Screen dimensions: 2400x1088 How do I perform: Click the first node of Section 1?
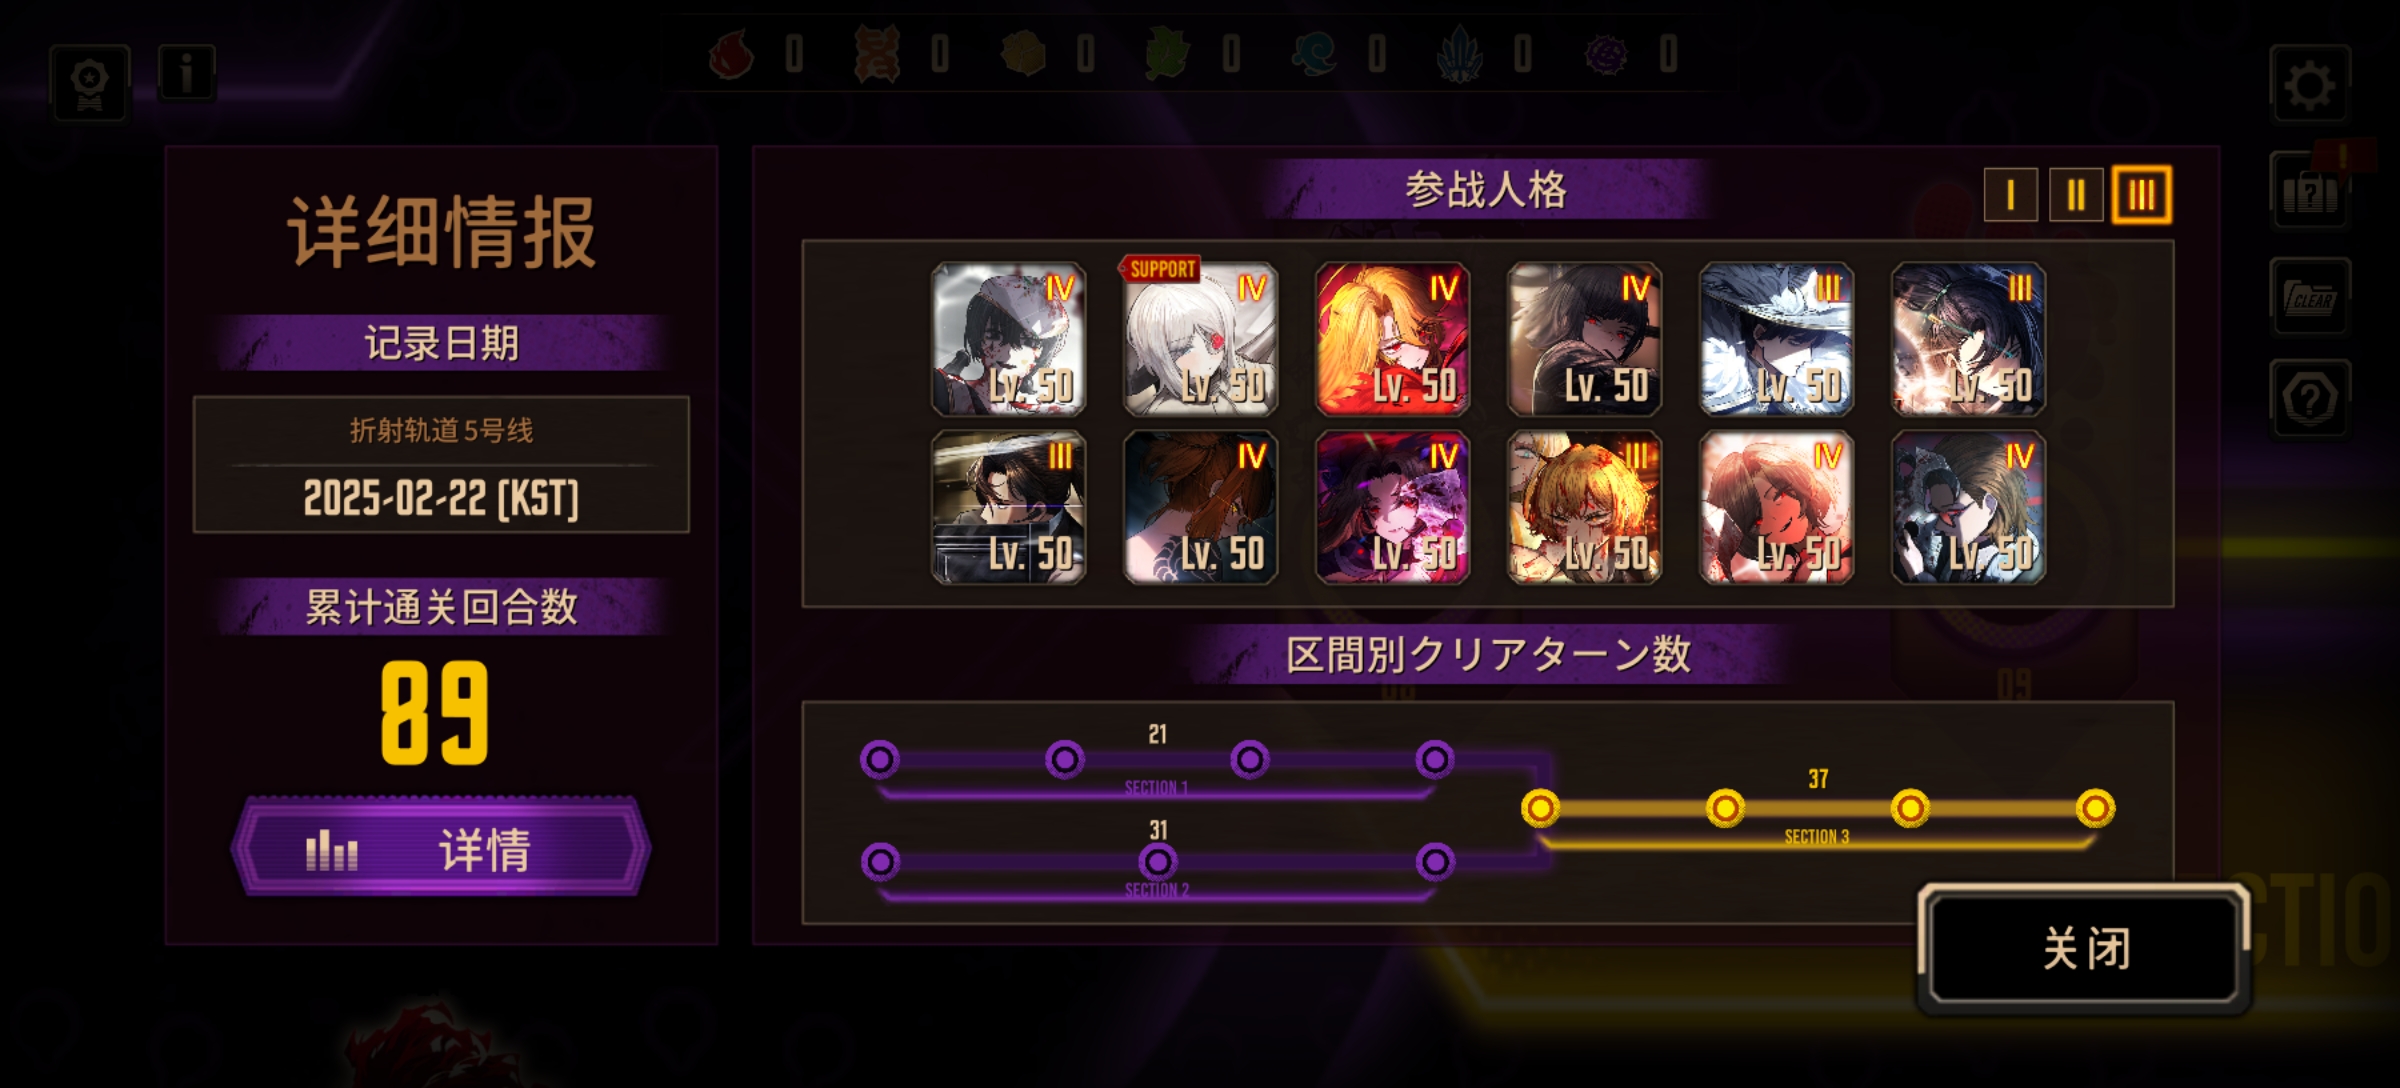coord(880,760)
